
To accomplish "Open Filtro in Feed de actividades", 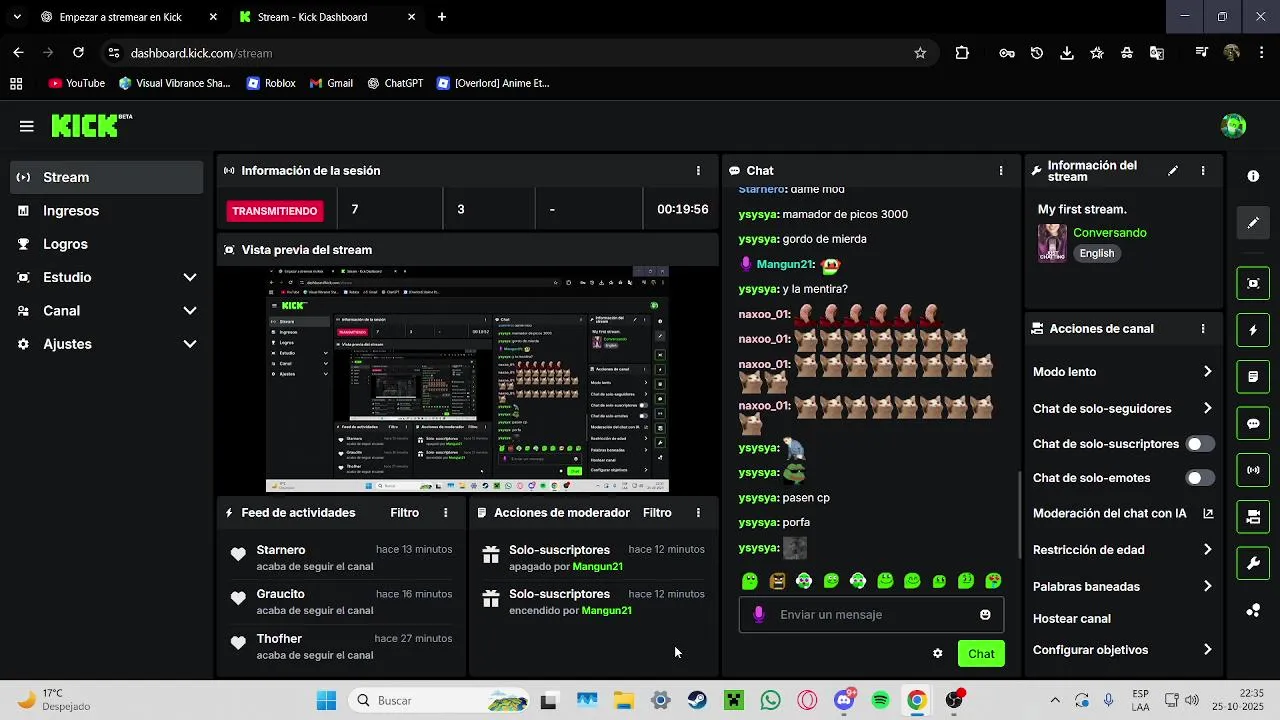I will tap(404, 513).
